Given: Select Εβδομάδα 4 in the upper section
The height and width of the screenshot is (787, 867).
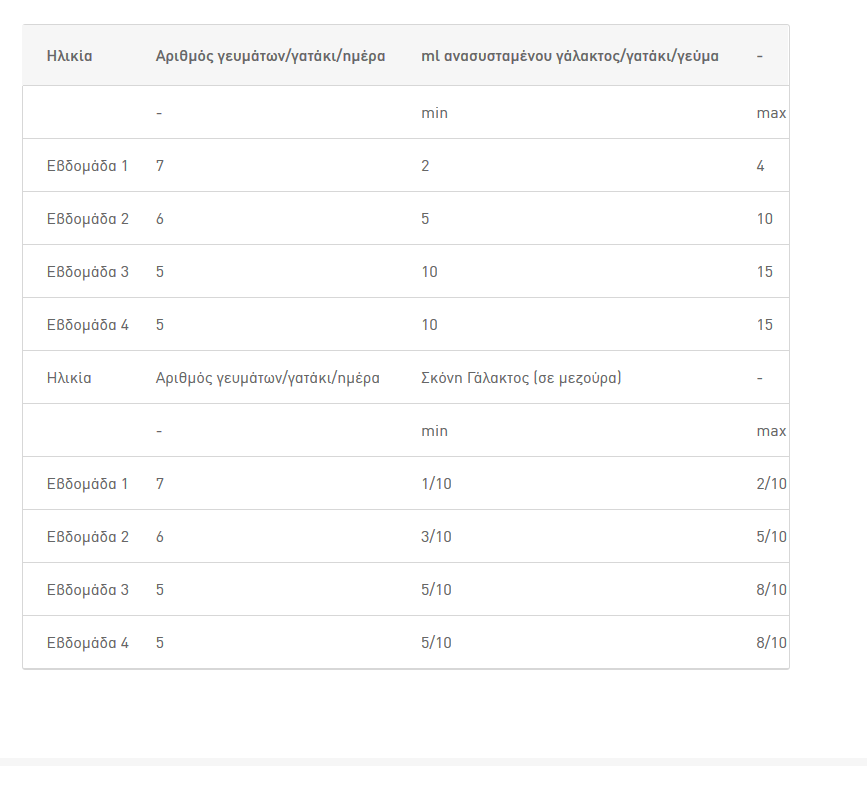Looking at the screenshot, I should pyautogui.click(x=87, y=325).
